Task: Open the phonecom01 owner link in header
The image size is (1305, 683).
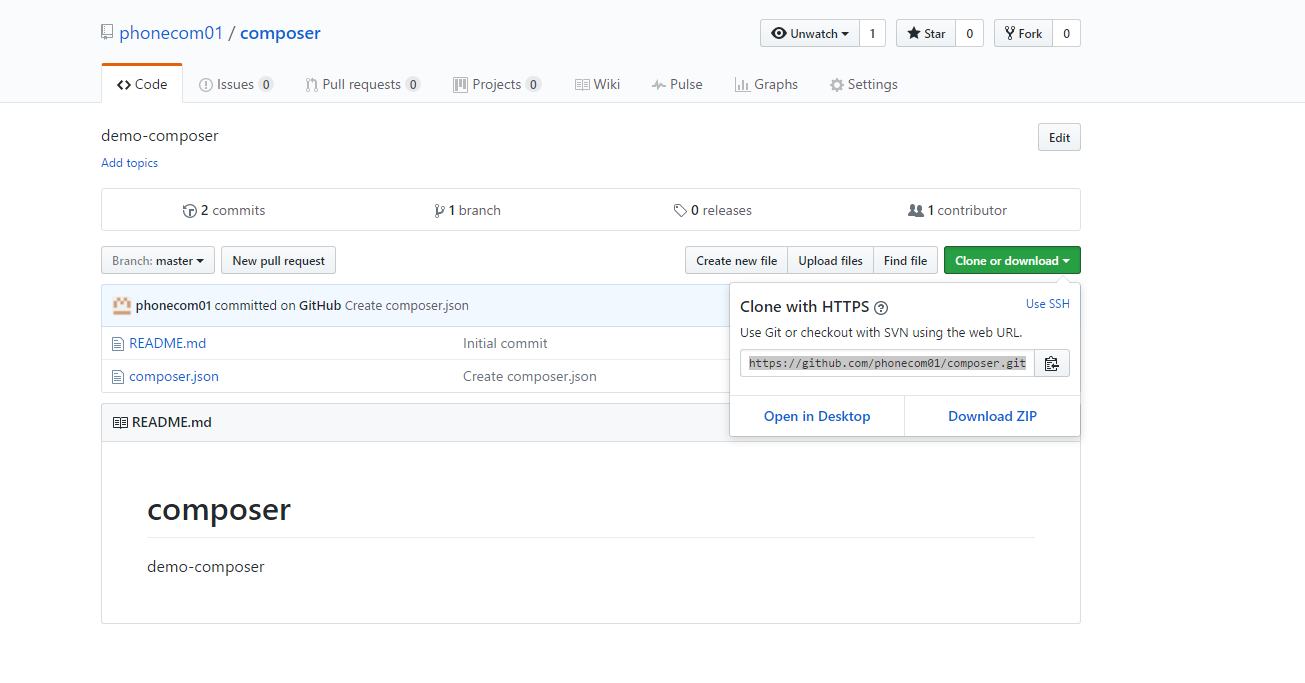Action: [x=171, y=33]
